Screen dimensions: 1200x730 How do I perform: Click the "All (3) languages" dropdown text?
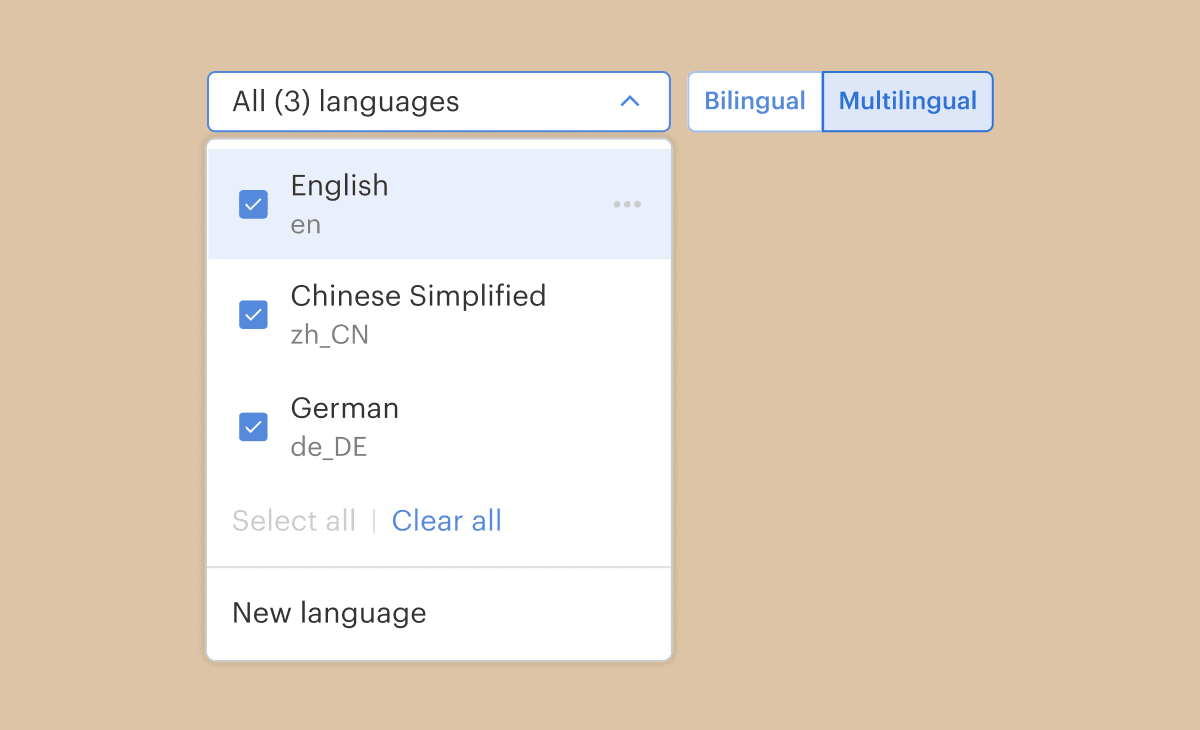coord(345,101)
